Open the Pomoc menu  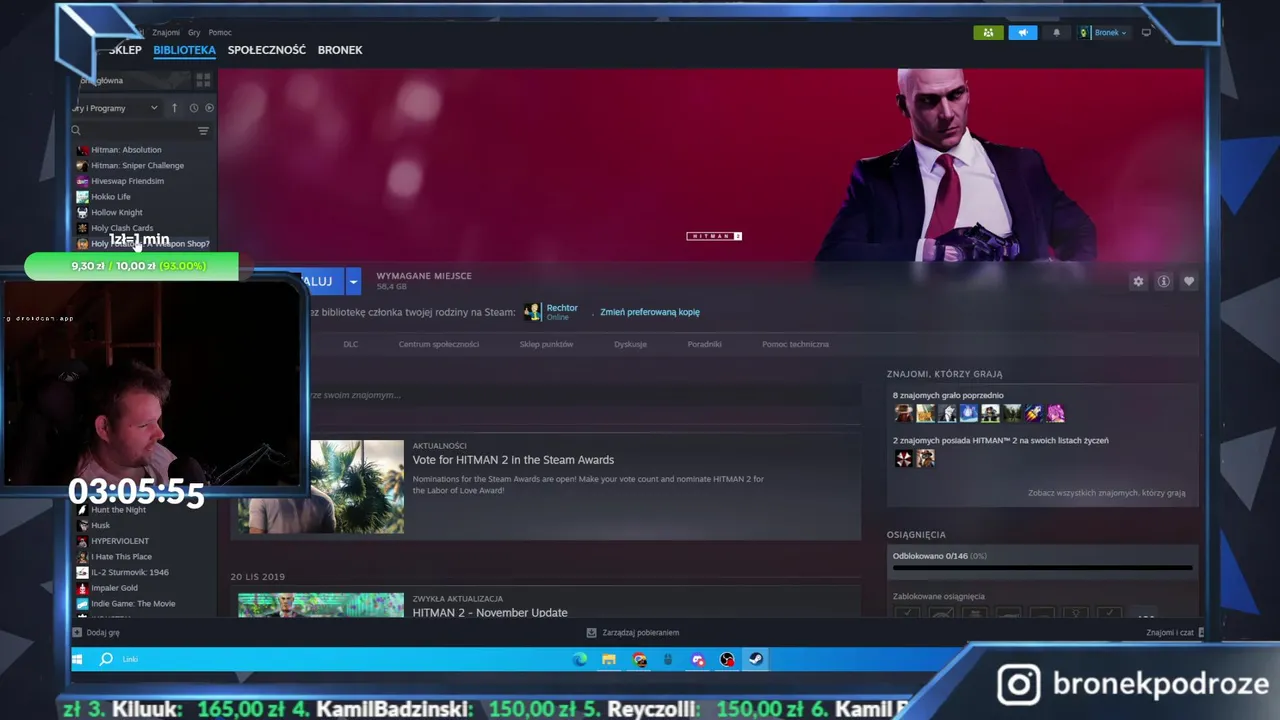220,33
